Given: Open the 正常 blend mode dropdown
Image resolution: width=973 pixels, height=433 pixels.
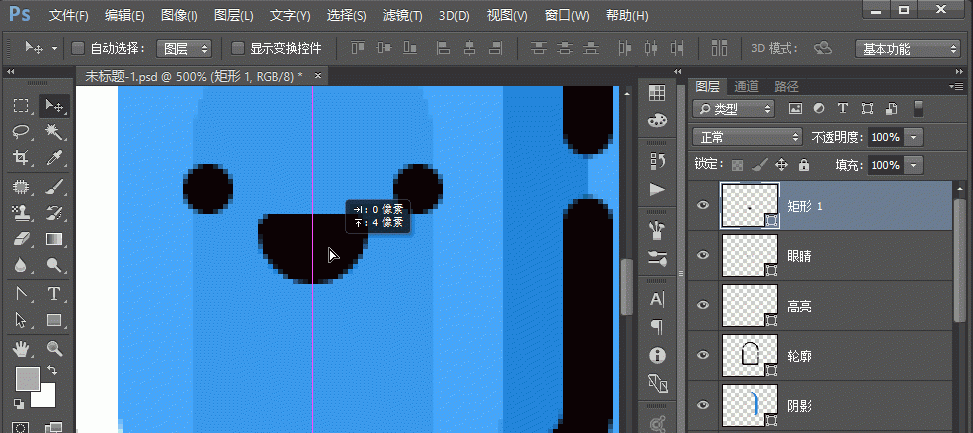Looking at the screenshot, I should (748, 136).
